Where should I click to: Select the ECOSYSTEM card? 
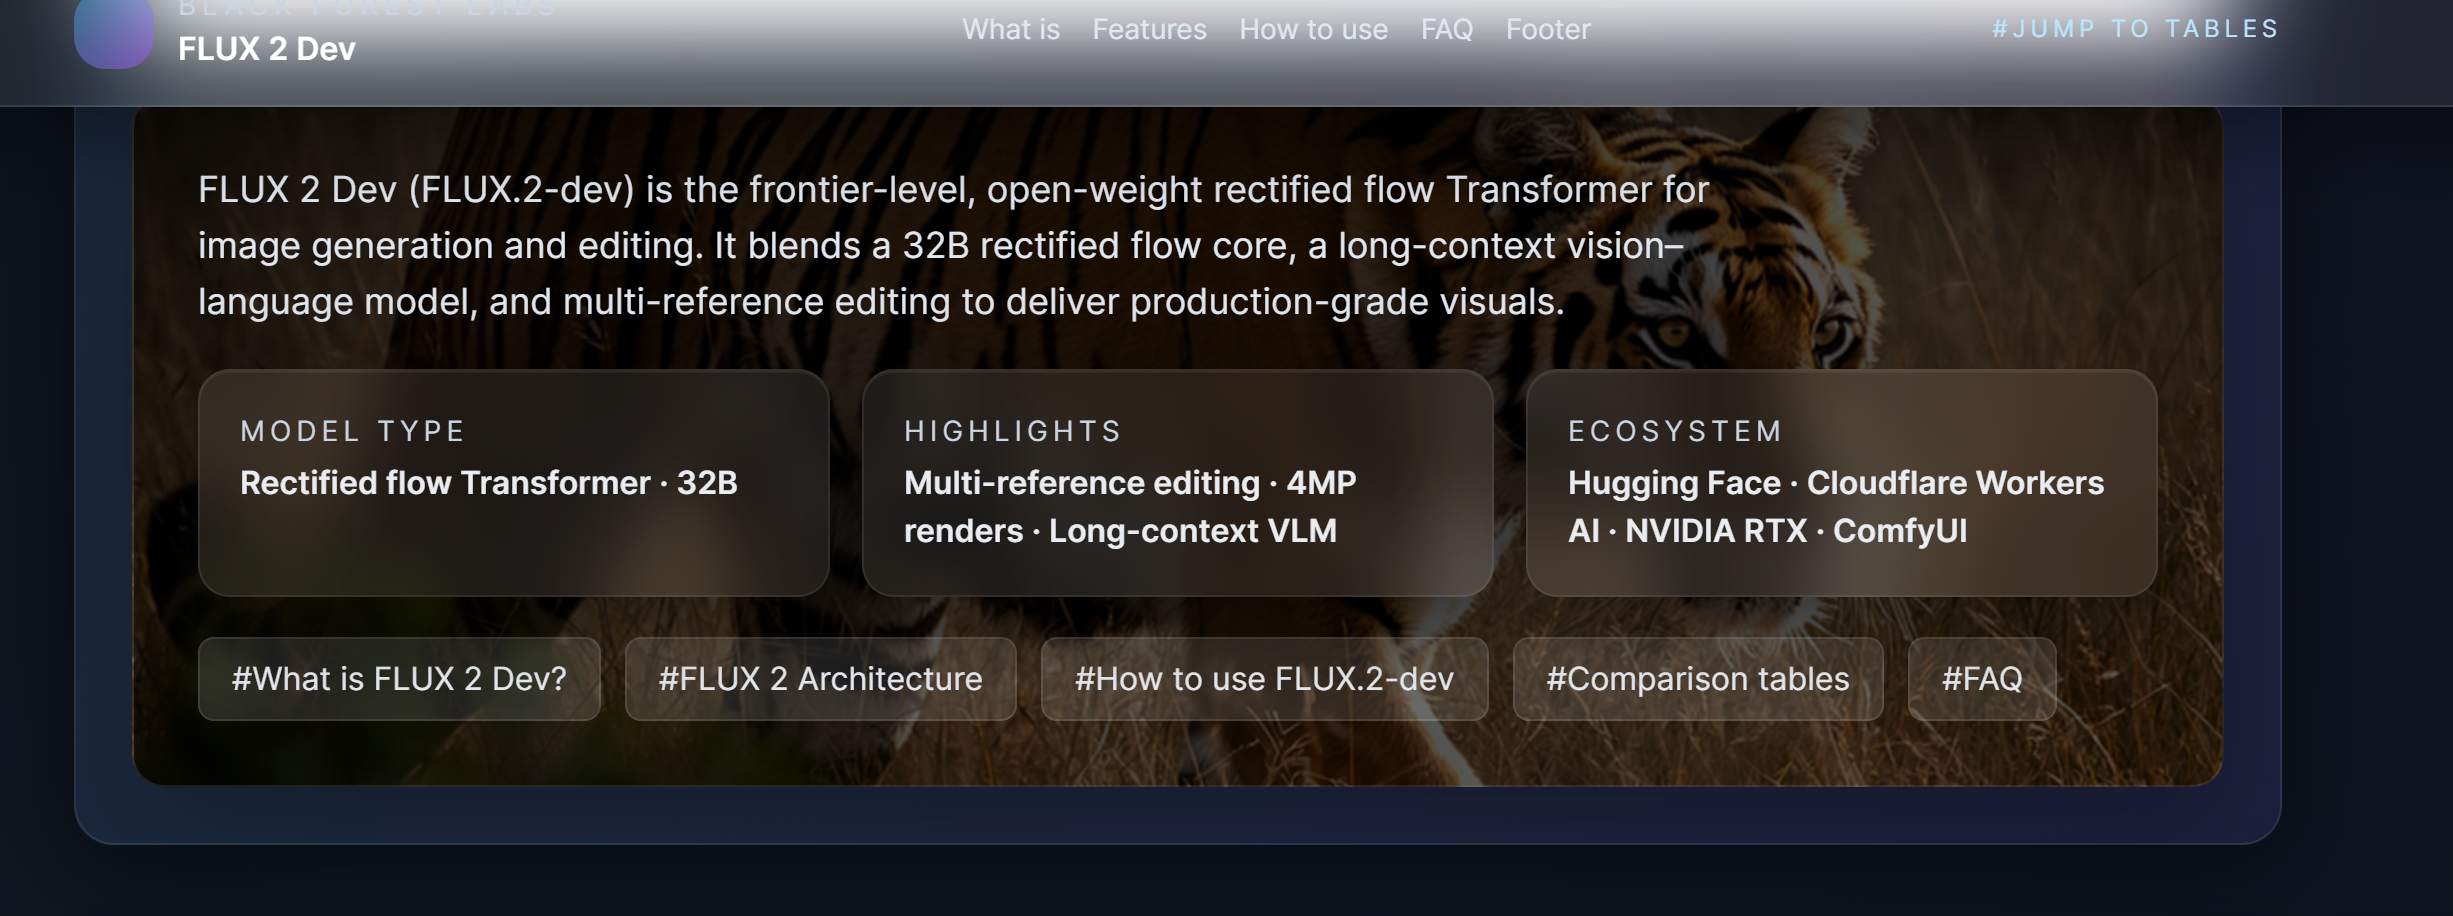1841,487
